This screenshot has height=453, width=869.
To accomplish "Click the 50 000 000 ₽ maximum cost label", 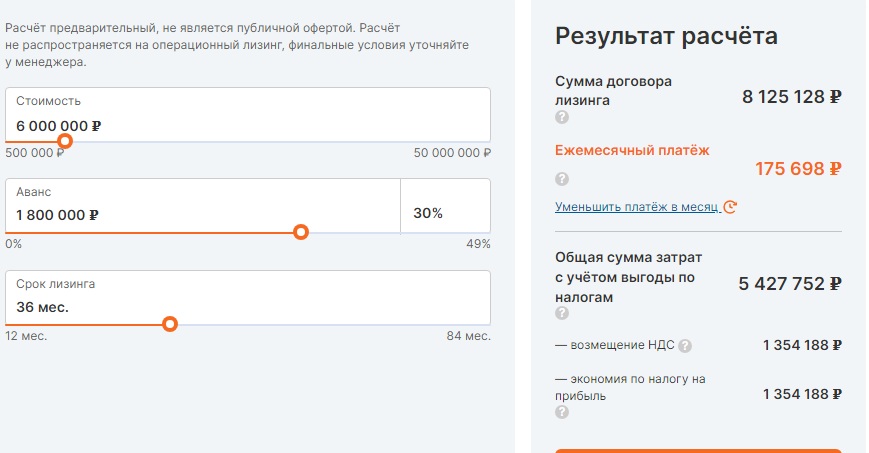I will [x=452, y=153].
